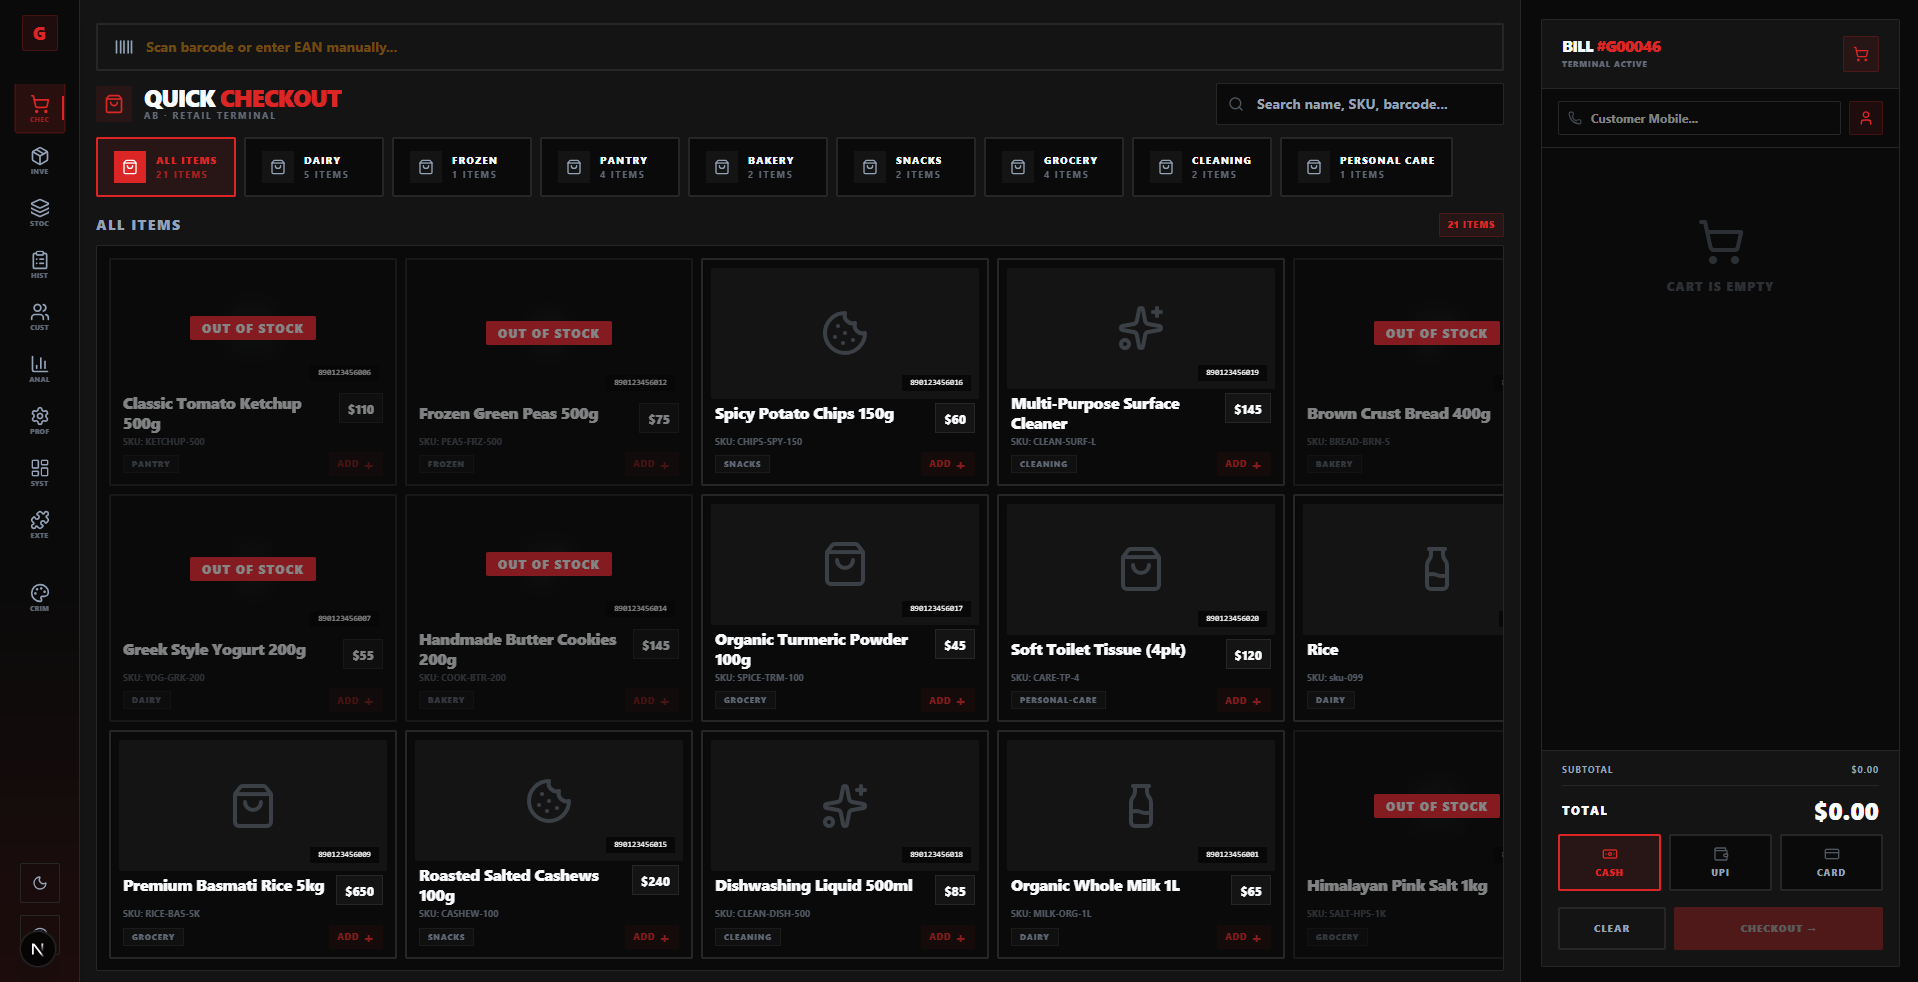Select the Personal Care category tab
Screen dimensions: 1918x982
1366,167
